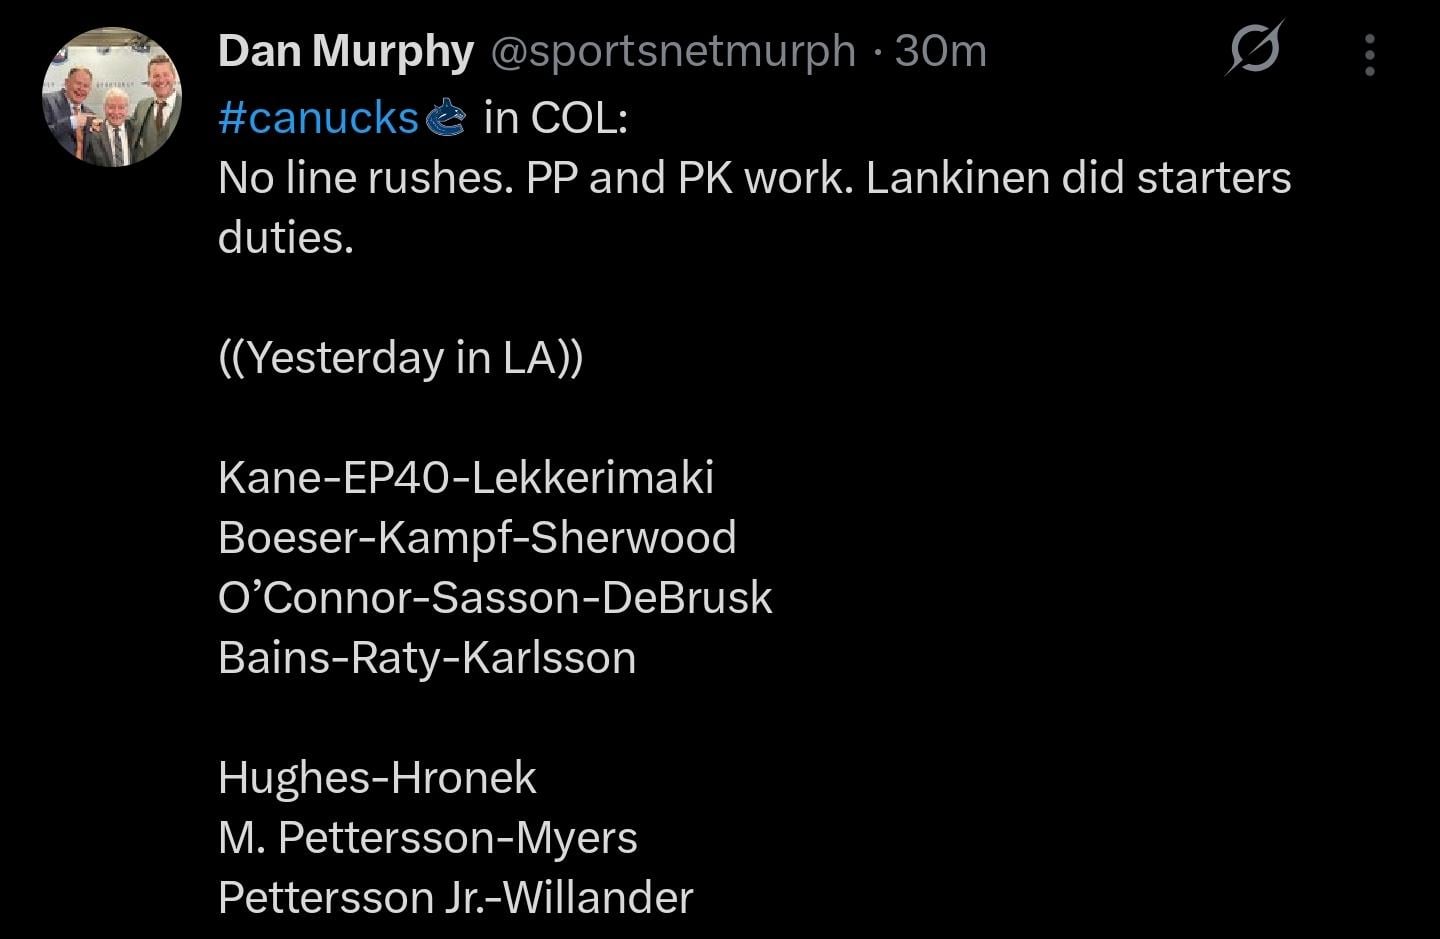The image size is (1440, 939).
Task: Click the Hughes-Hronek defense pairing text
Action: coord(377,777)
